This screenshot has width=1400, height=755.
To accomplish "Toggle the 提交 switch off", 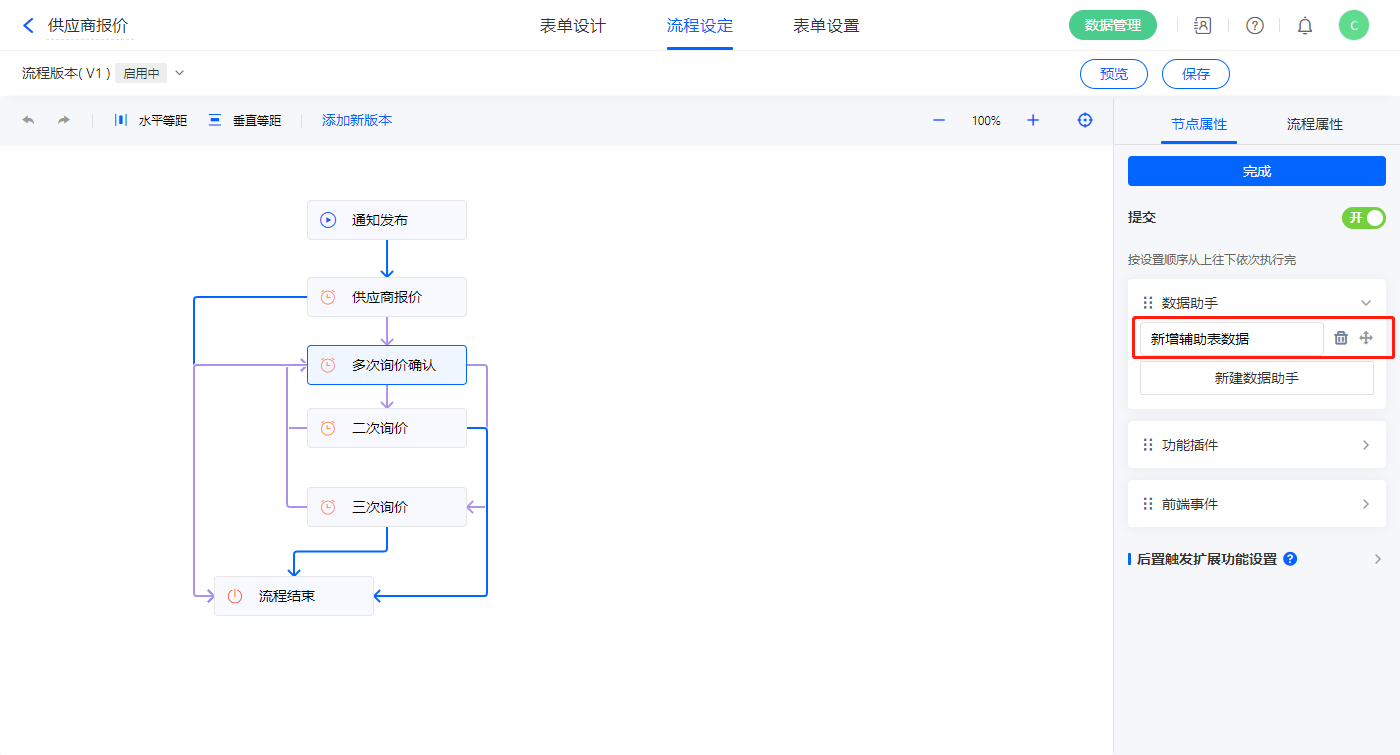I will click(1363, 218).
